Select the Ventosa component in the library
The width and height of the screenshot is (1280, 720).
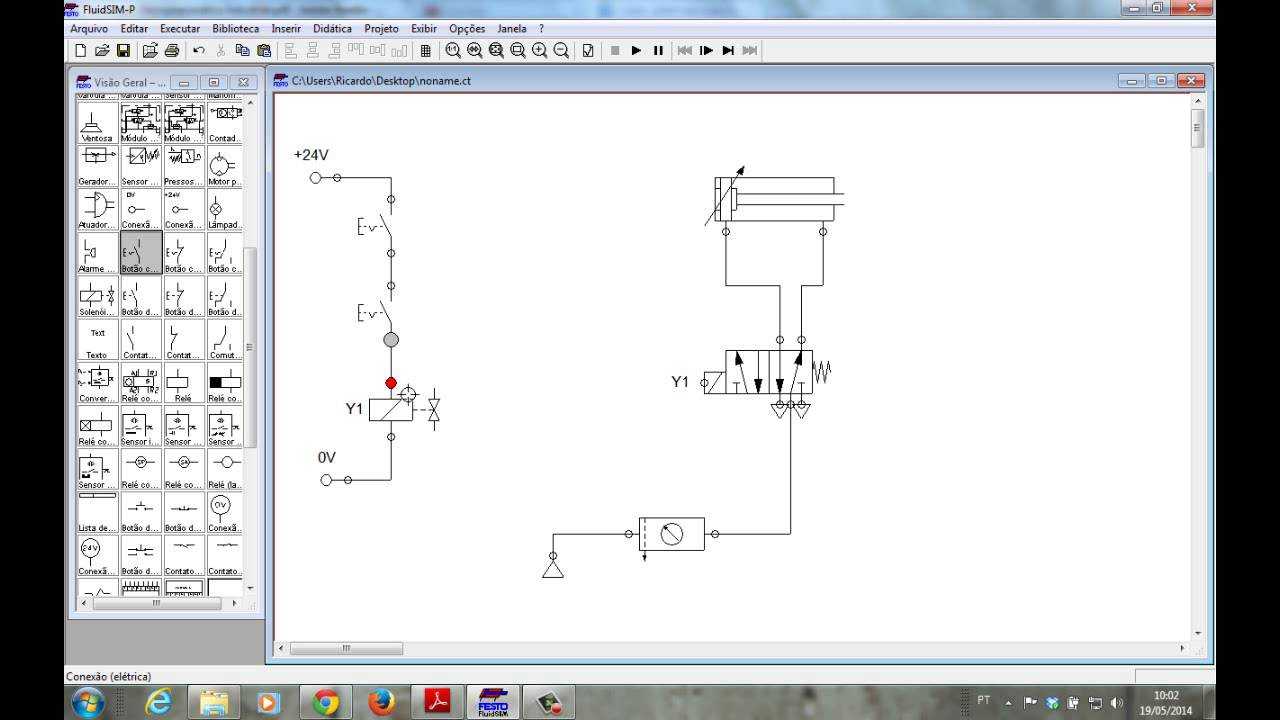click(x=97, y=124)
